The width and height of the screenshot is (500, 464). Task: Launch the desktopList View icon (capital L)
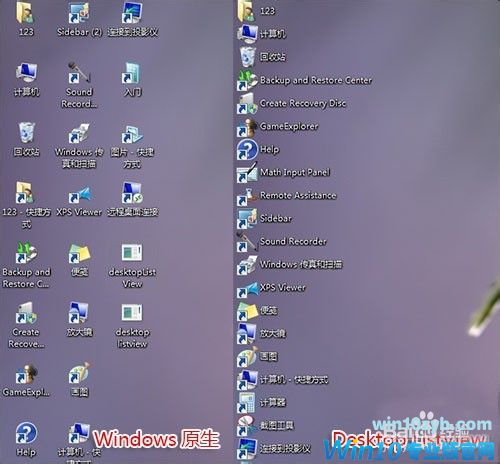click(x=132, y=253)
